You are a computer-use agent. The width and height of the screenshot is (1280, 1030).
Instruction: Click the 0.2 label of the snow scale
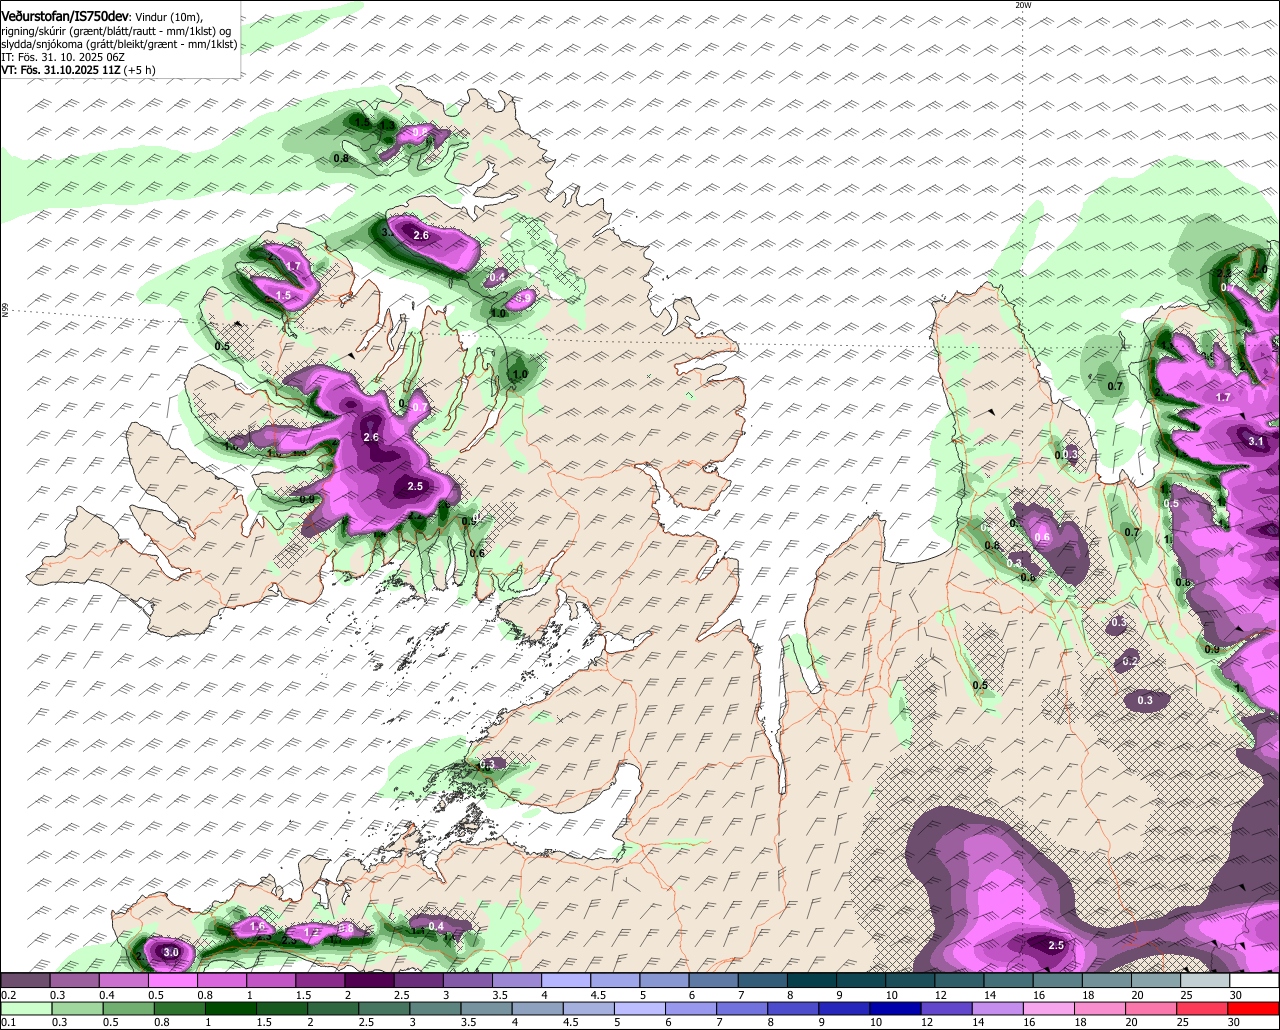tap(8, 995)
